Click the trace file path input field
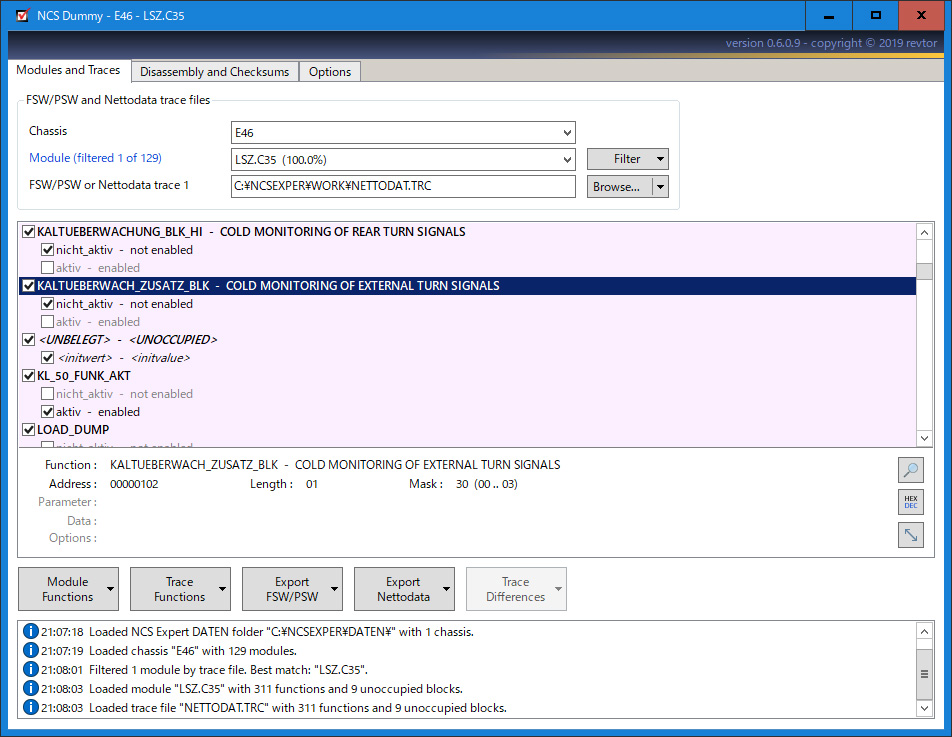Image resolution: width=952 pixels, height=737 pixels. point(403,186)
